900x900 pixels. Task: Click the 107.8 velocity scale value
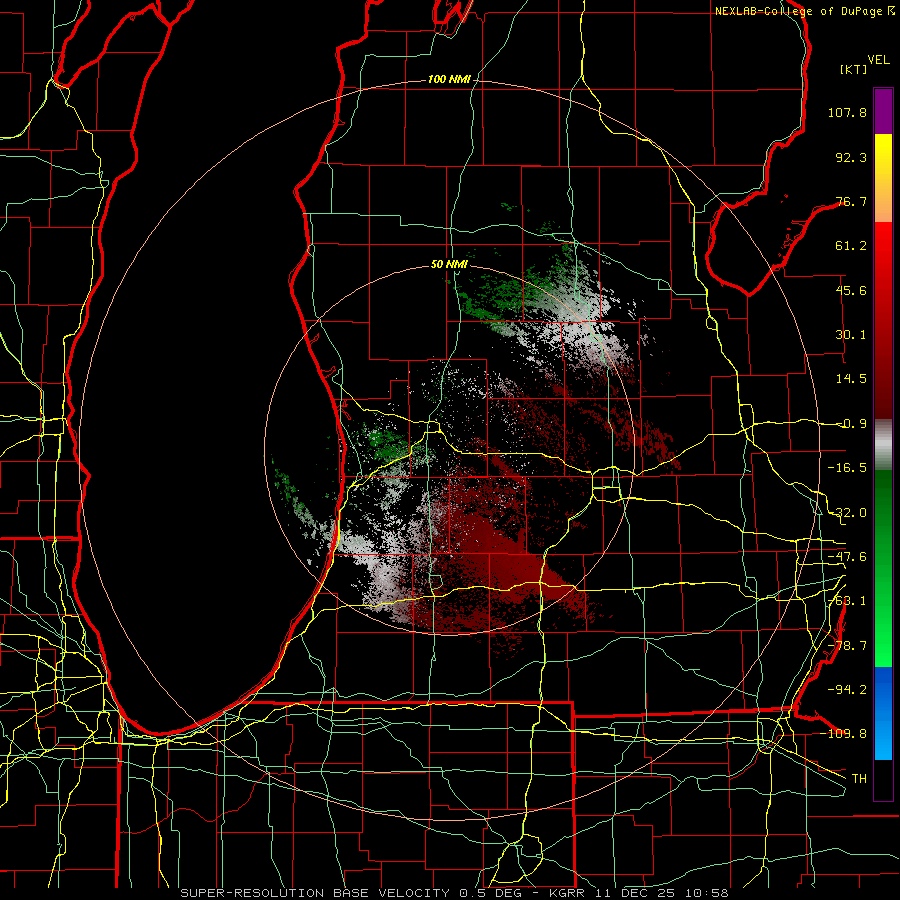(x=847, y=112)
